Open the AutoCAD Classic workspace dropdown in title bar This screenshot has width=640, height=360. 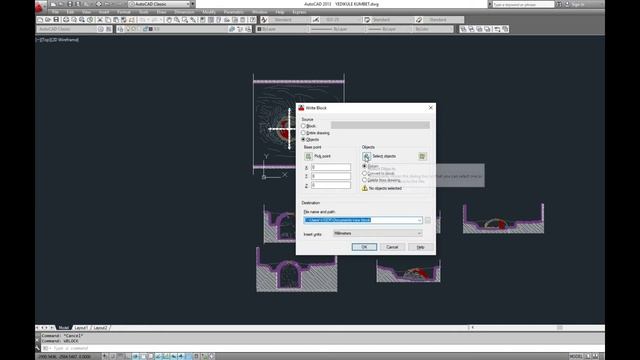[x=159, y=4]
